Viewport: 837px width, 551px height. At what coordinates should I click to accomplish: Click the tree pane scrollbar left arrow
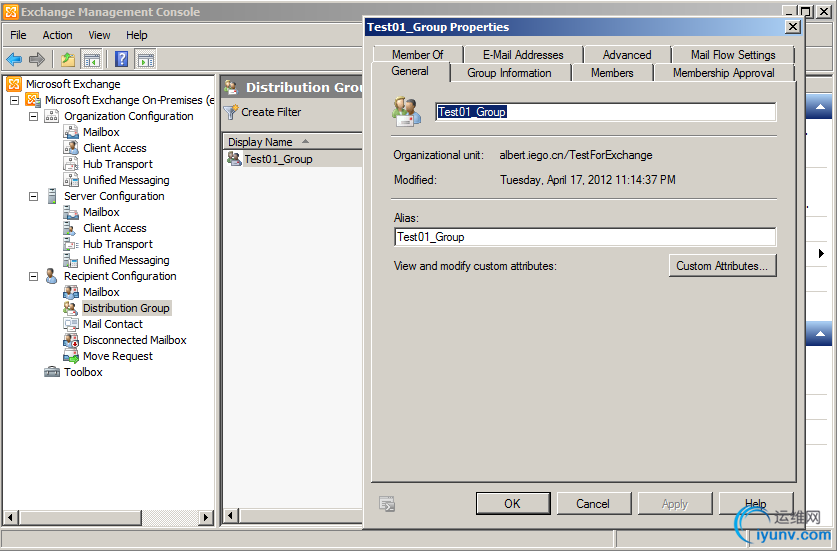click(x=11, y=517)
